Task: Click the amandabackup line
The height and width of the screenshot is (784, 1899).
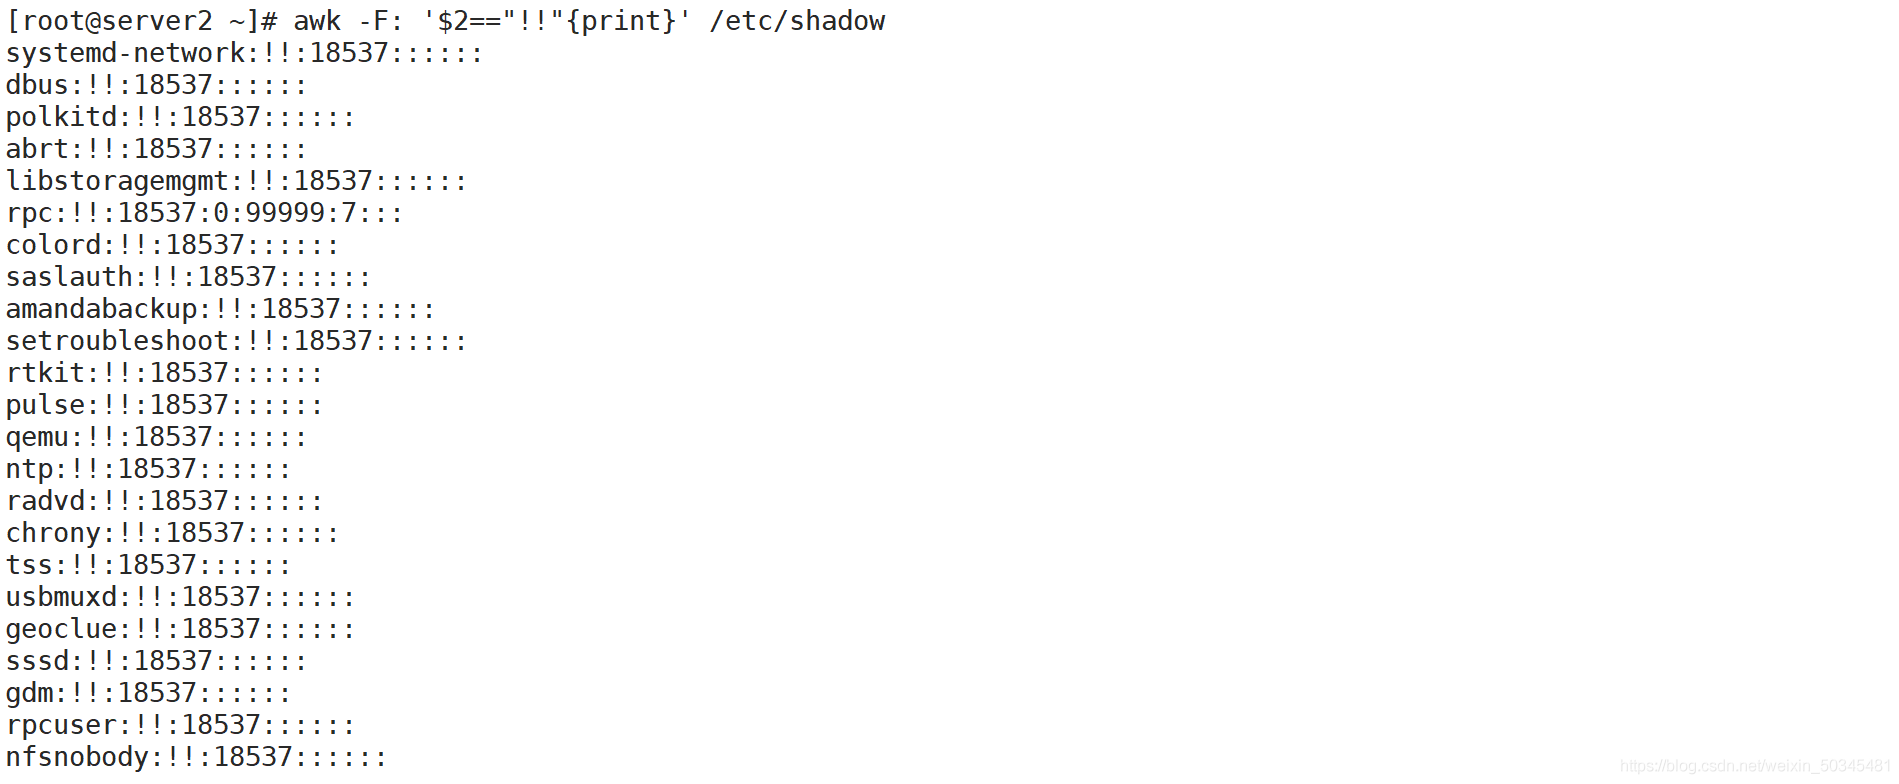Action: coord(220,309)
